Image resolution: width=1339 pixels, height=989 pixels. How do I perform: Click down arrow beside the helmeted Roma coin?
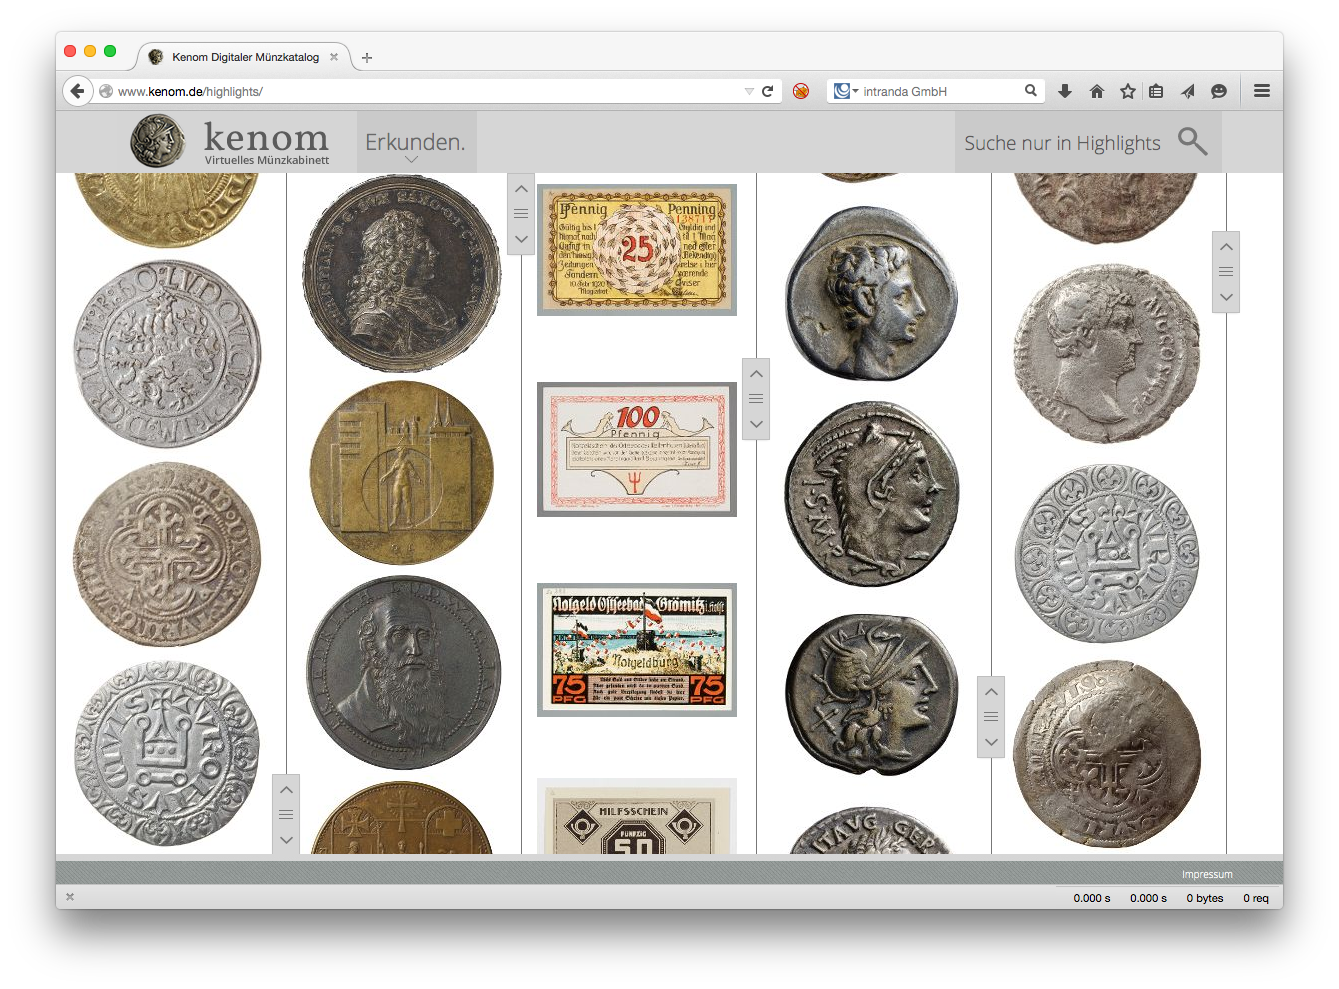click(x=991, y=743)
